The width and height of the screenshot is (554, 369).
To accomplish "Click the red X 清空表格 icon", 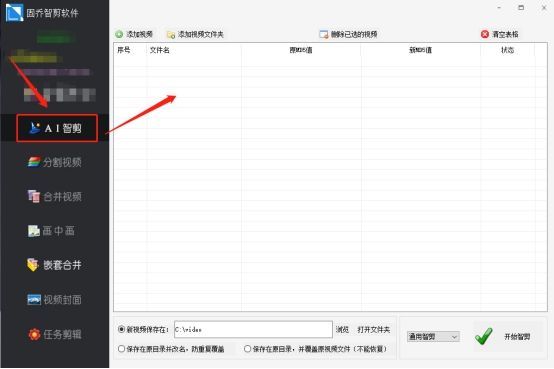I will (485, 34).
